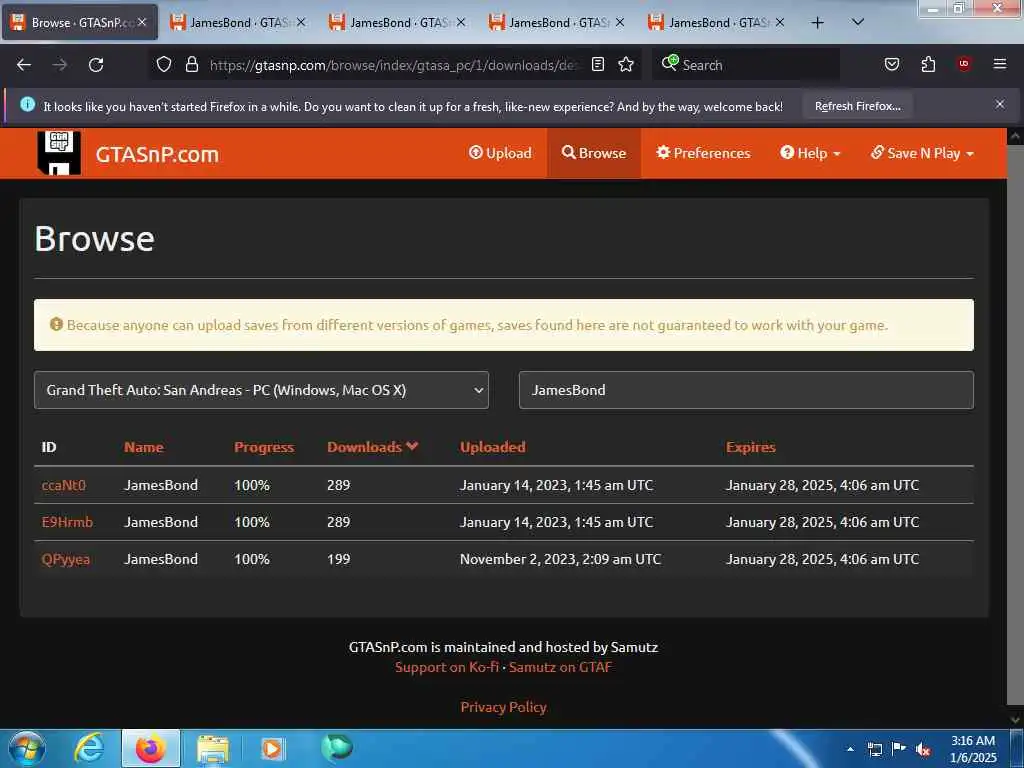Open the shield tracking protection icon
The width and height of the screenshot is (1024, 768).
click(164, 64)
